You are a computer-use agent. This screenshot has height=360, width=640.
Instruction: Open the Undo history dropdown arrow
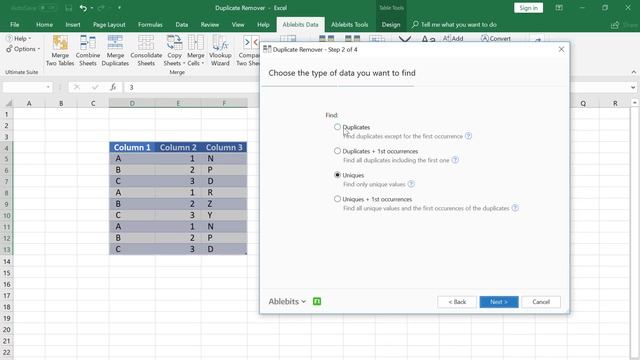click(92, 8)
